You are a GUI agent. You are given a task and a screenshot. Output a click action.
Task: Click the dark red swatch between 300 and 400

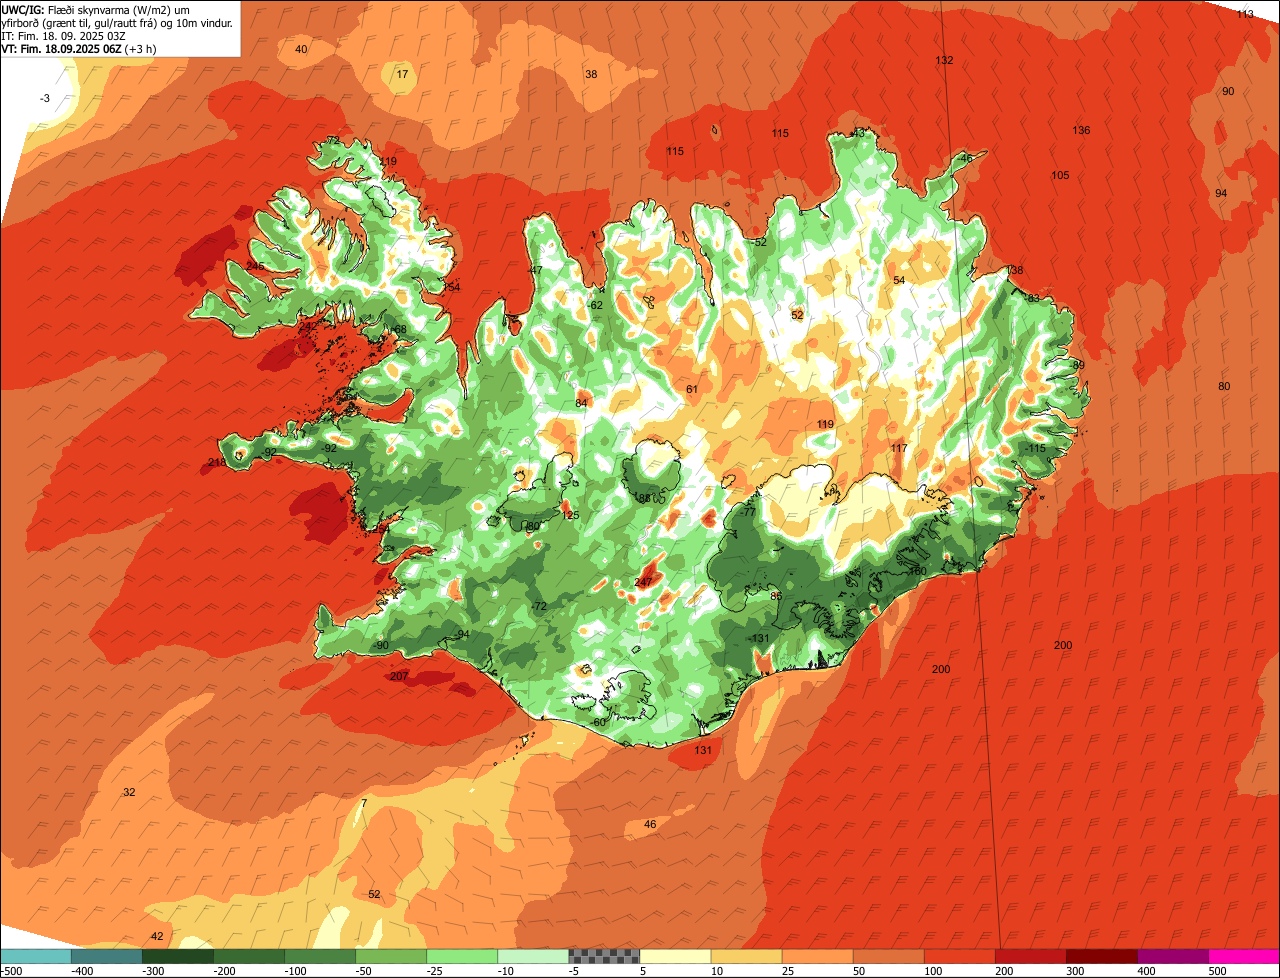pos(1102,956)
